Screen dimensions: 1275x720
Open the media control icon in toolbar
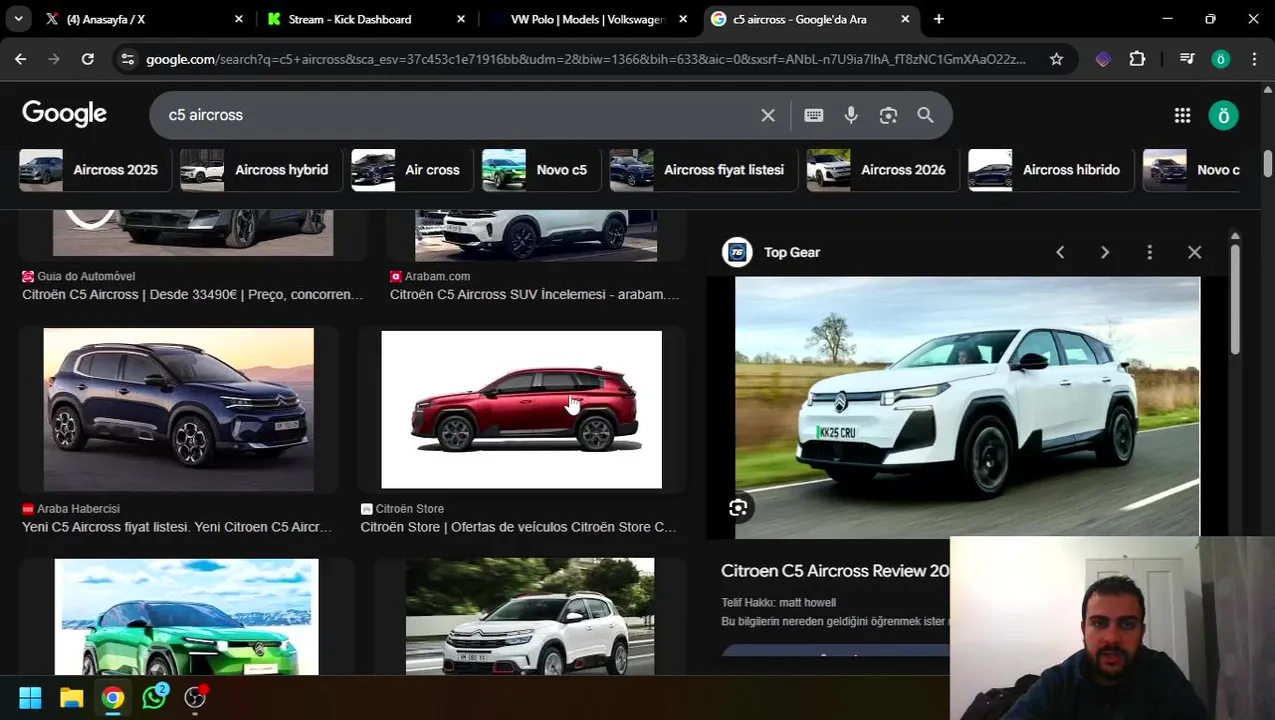click(x=1187, y=59)
